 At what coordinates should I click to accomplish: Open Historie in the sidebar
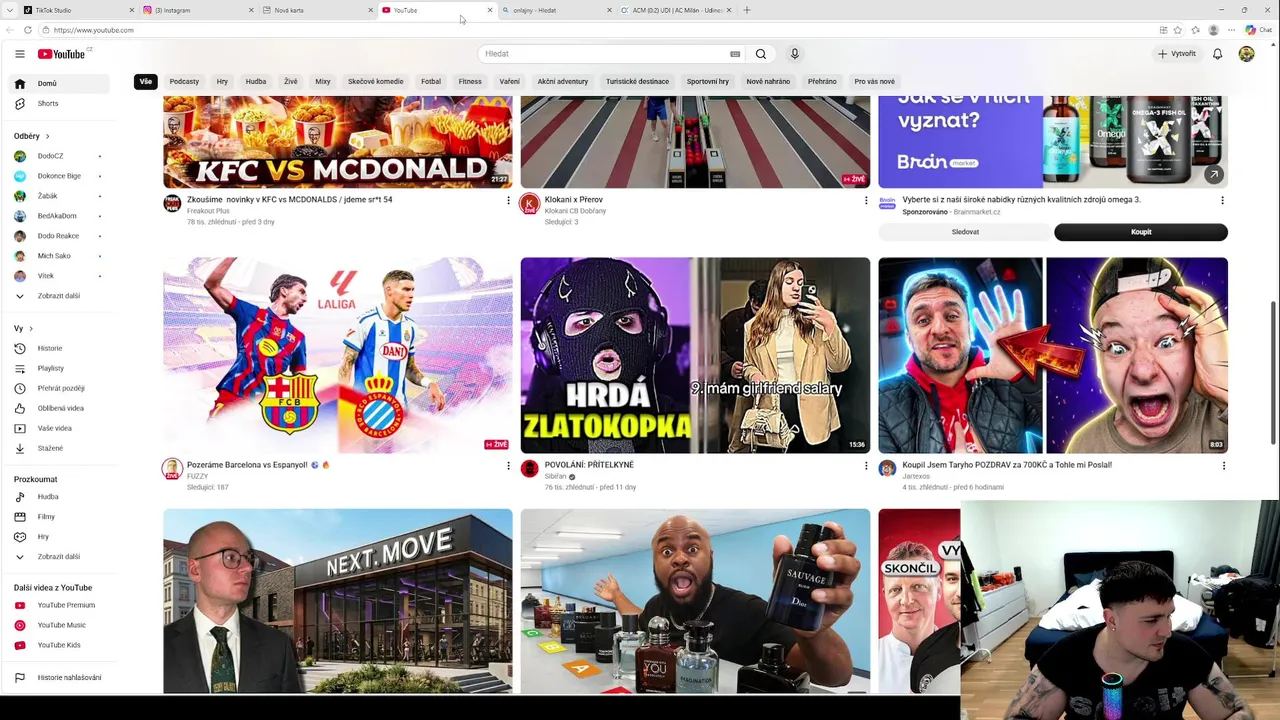[x=60, y=348]
